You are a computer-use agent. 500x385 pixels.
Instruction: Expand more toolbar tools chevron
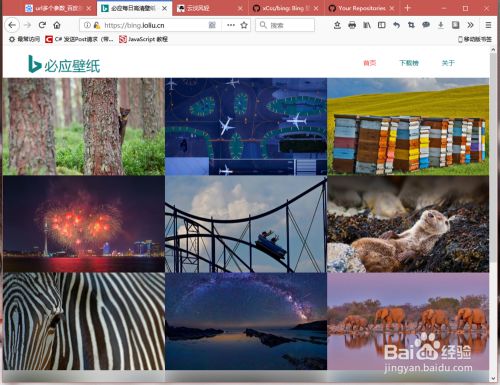tap(470, 25)
